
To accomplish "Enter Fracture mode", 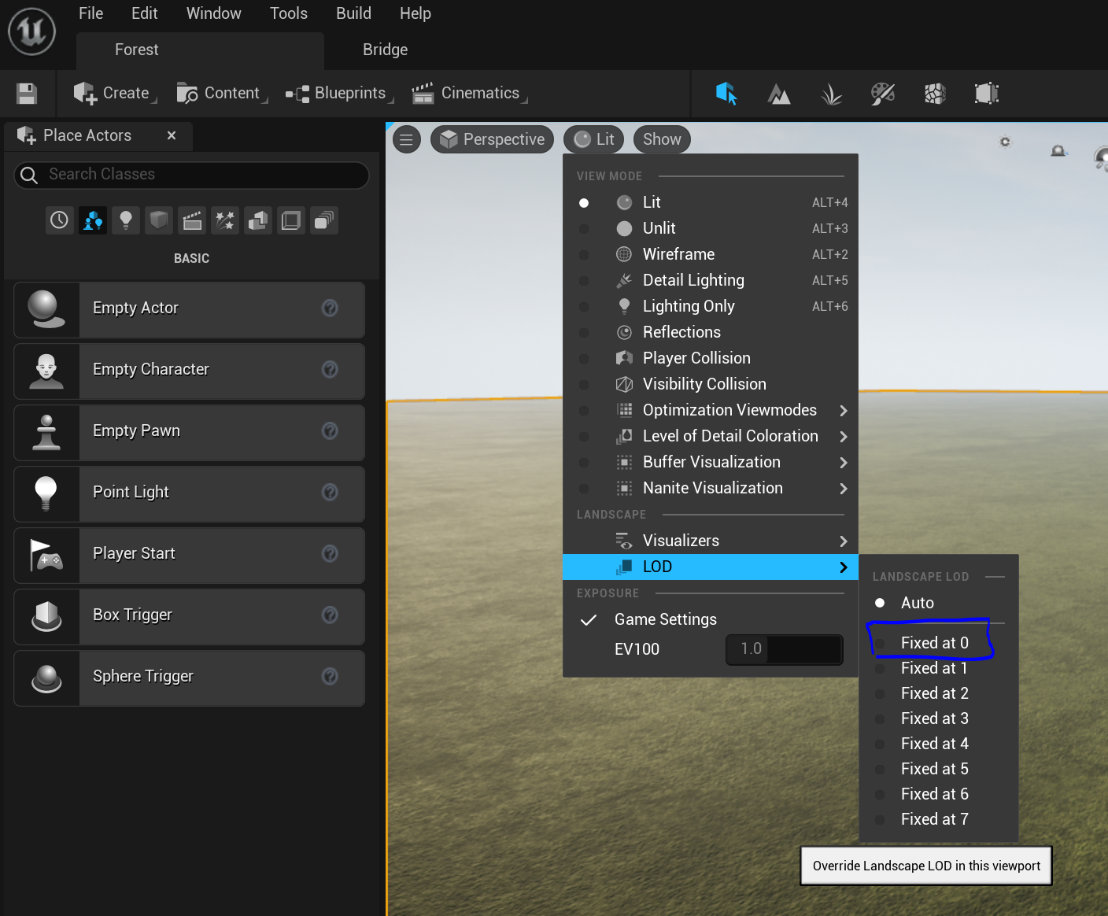I will coord(932,93).
